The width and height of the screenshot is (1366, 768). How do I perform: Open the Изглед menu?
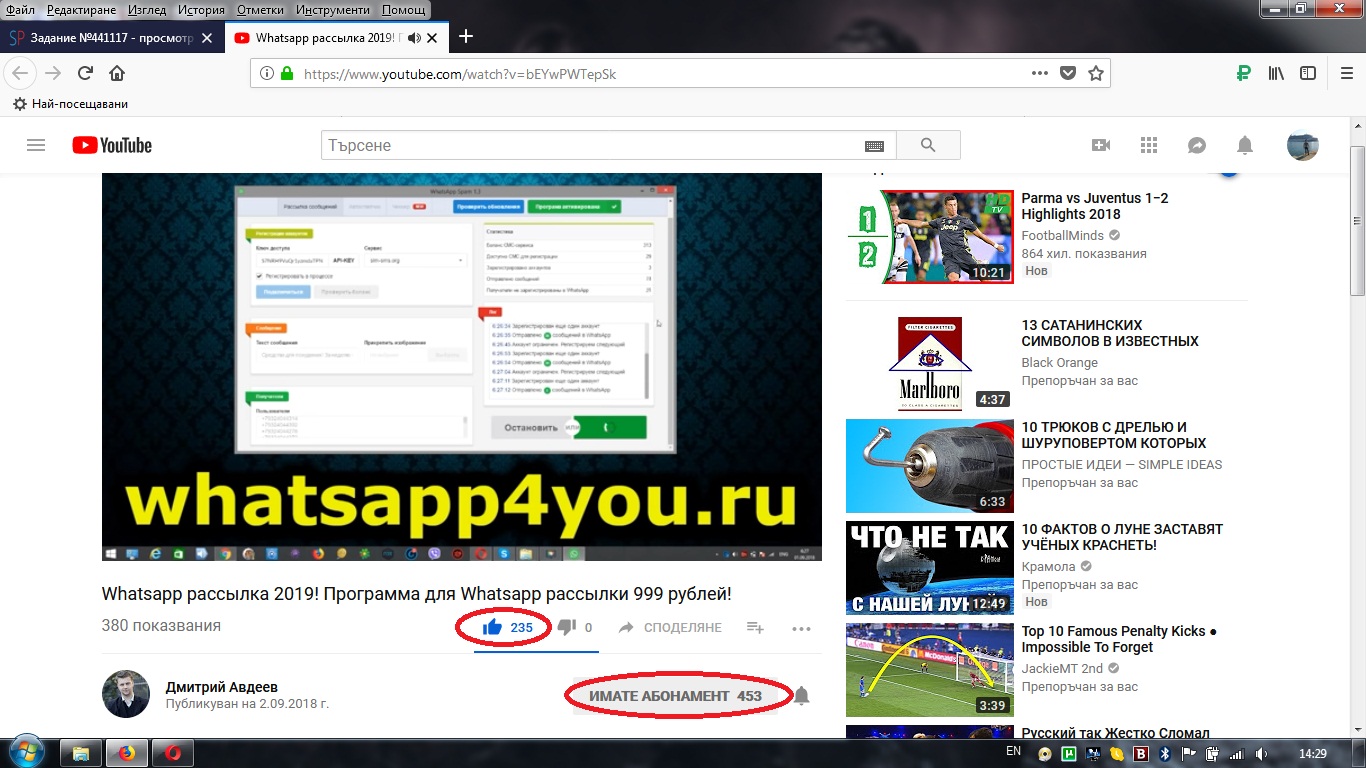point(148,10)
